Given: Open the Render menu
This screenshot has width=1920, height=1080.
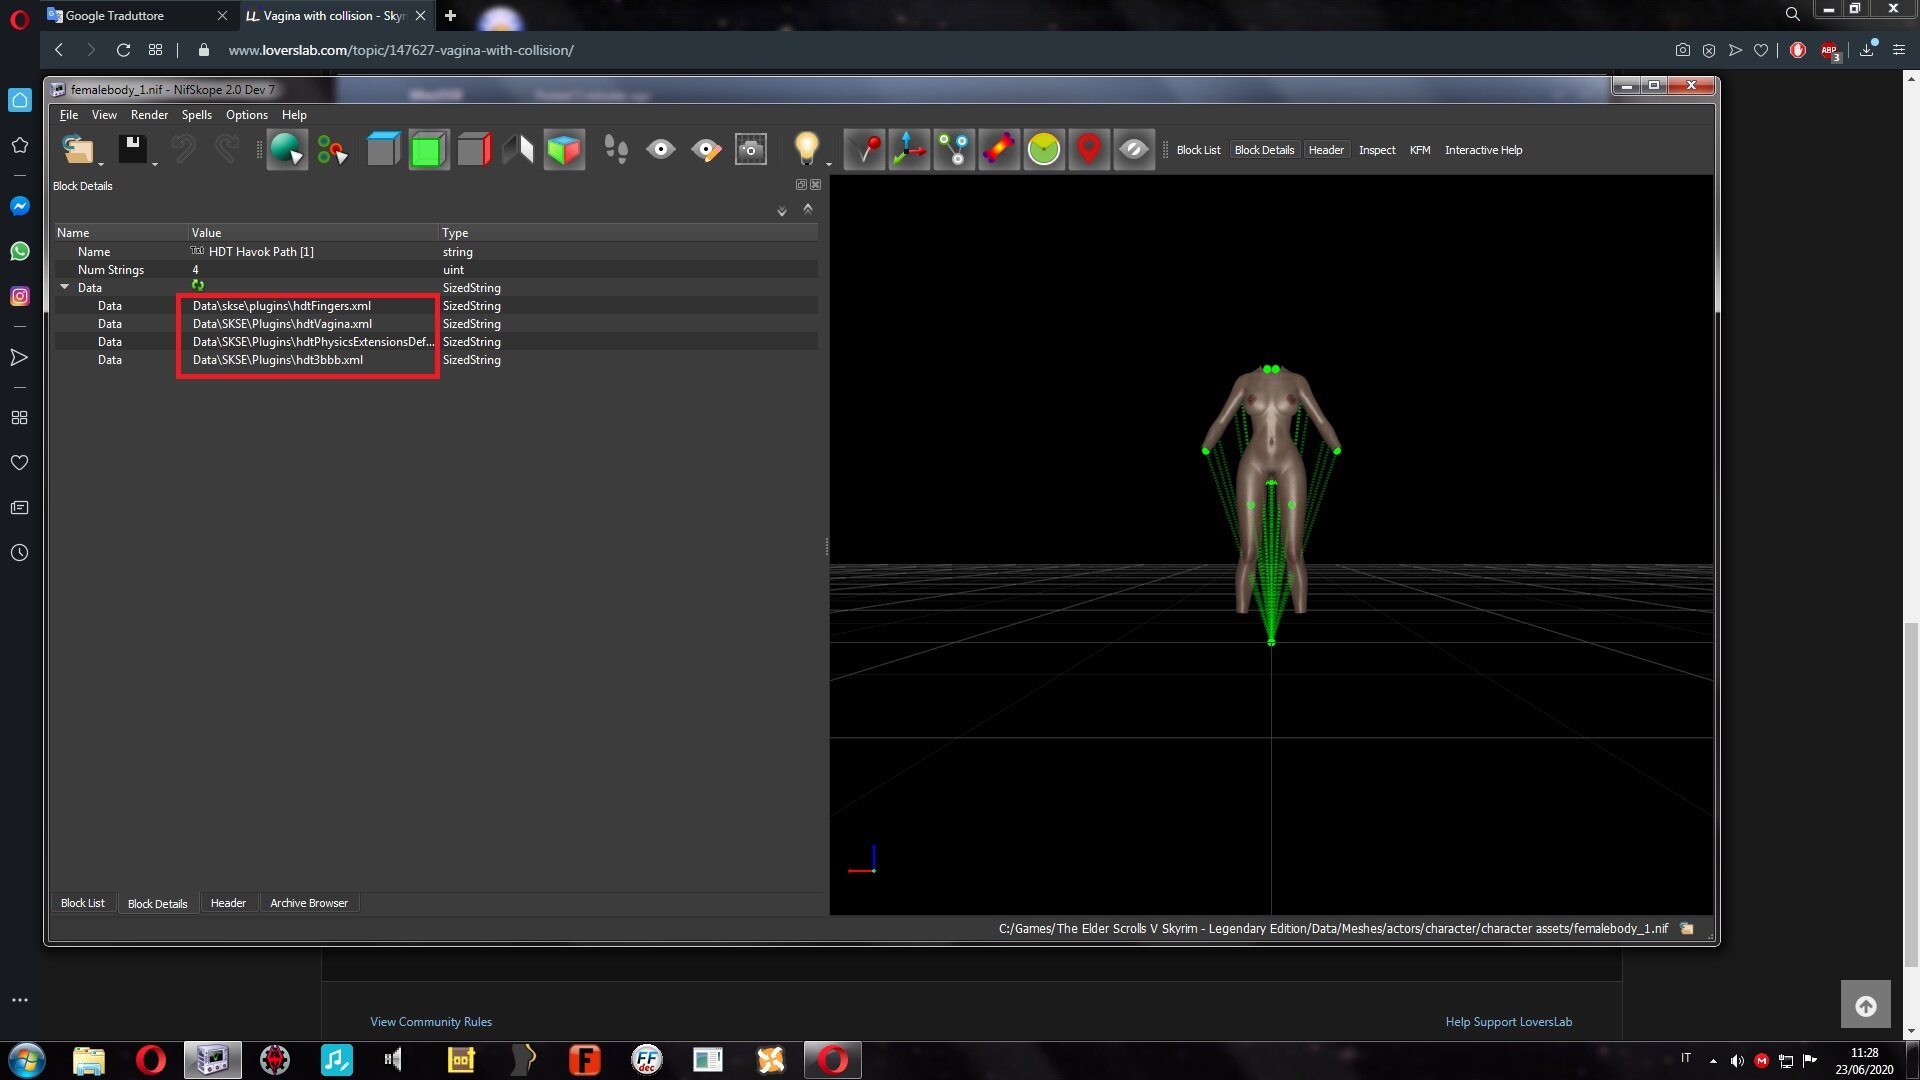Looking at the screenshot, I should tap(149, 115).
